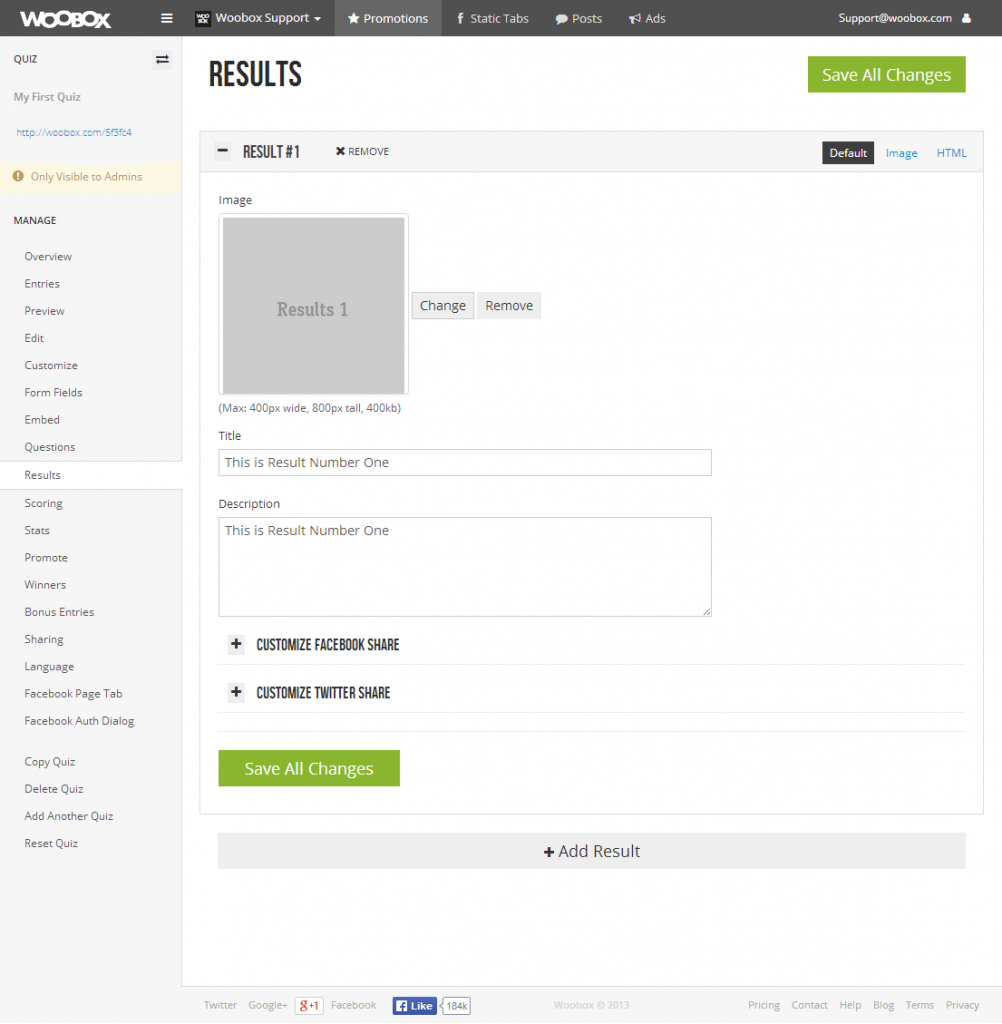Click the Facebook Like button

pyautogui.click(x=414, y=1005)
